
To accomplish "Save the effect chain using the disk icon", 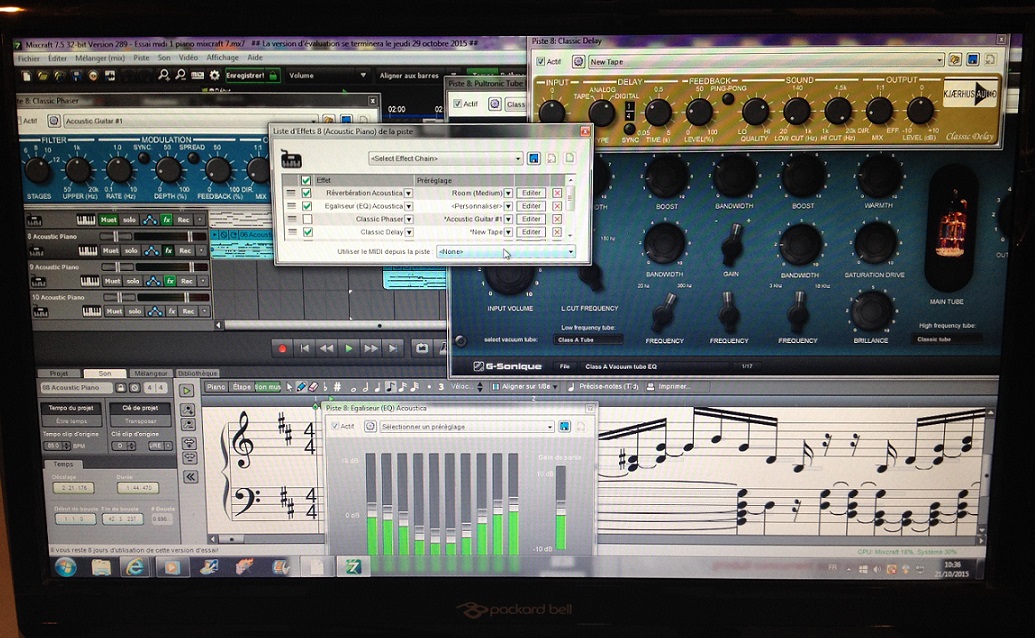I will point(534,158).
